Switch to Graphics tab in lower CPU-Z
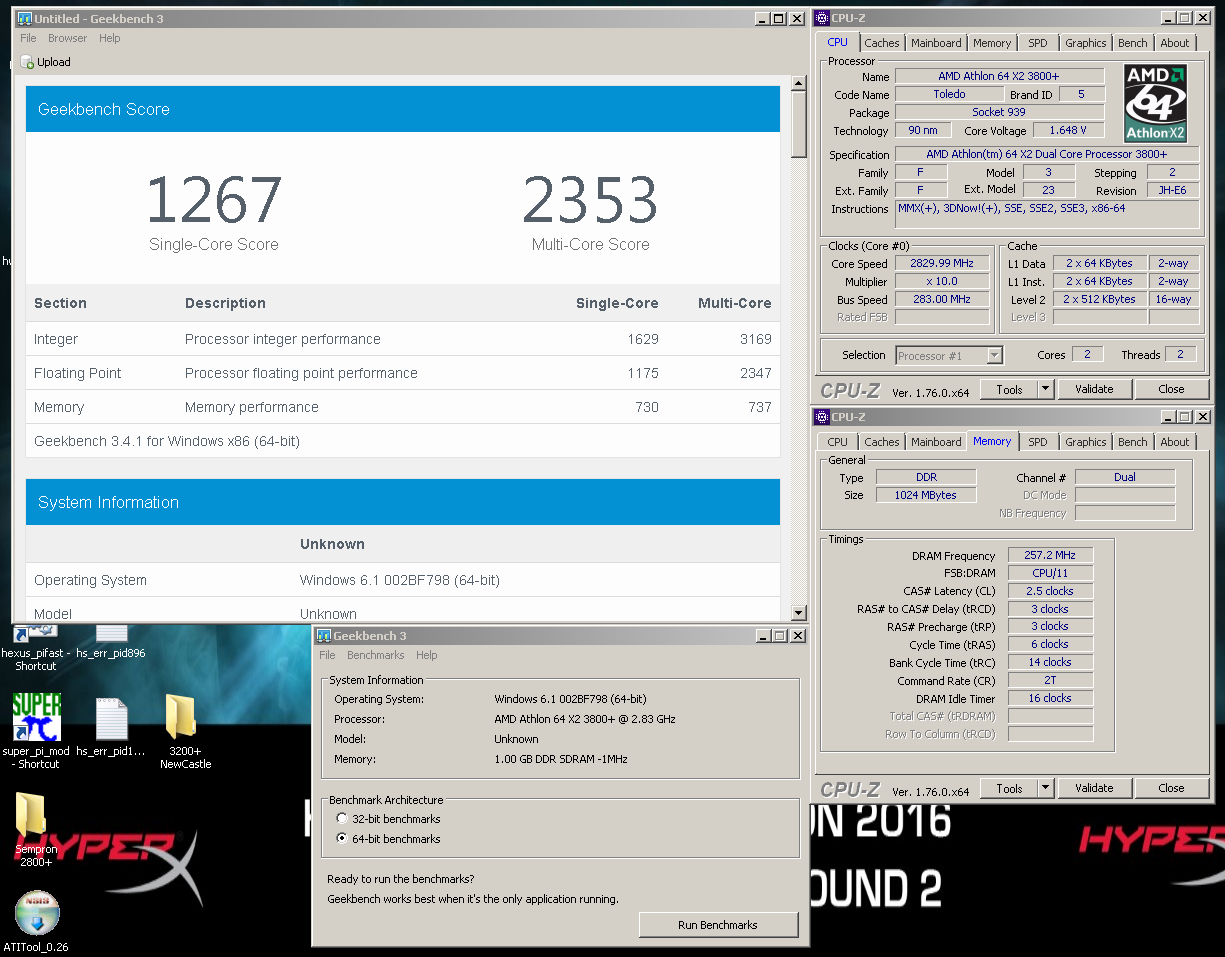Screen dimensions: 1225x957 [1086, 442]
